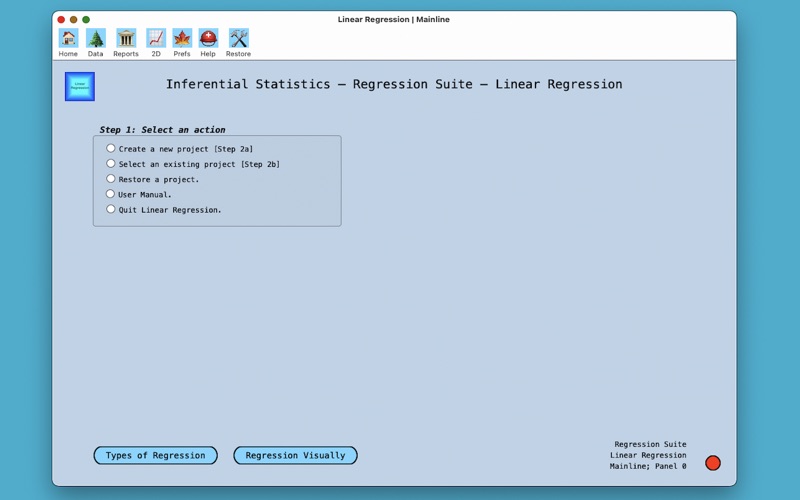Viewport: 800px width, 500px height.
Task: Open Regression Visually button
Action: point(295,455)
